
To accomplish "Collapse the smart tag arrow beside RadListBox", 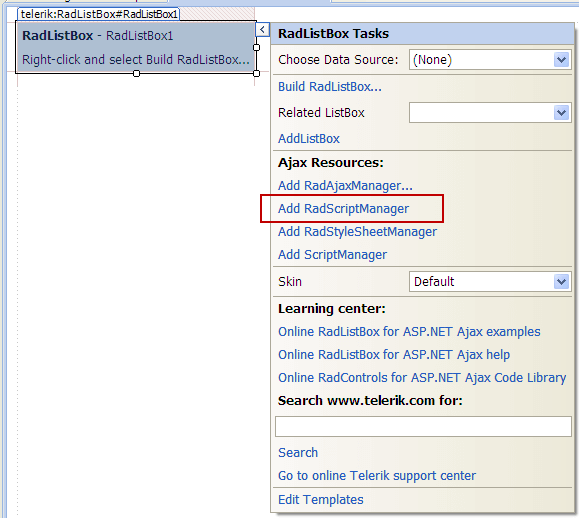I will (262, 29).
